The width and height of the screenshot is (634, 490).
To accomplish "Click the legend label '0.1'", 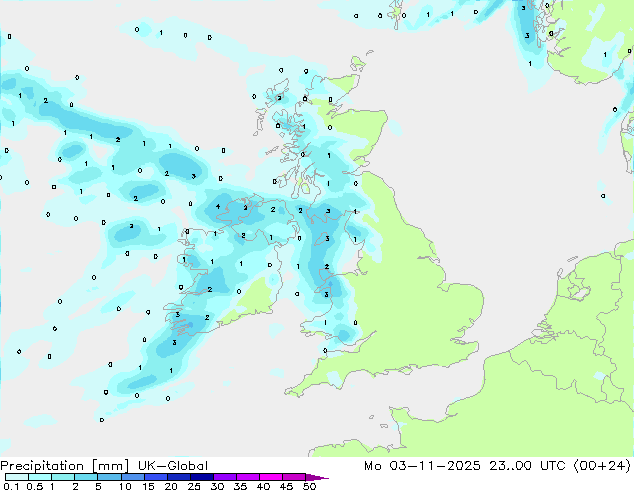I will [x=11, y=486].
